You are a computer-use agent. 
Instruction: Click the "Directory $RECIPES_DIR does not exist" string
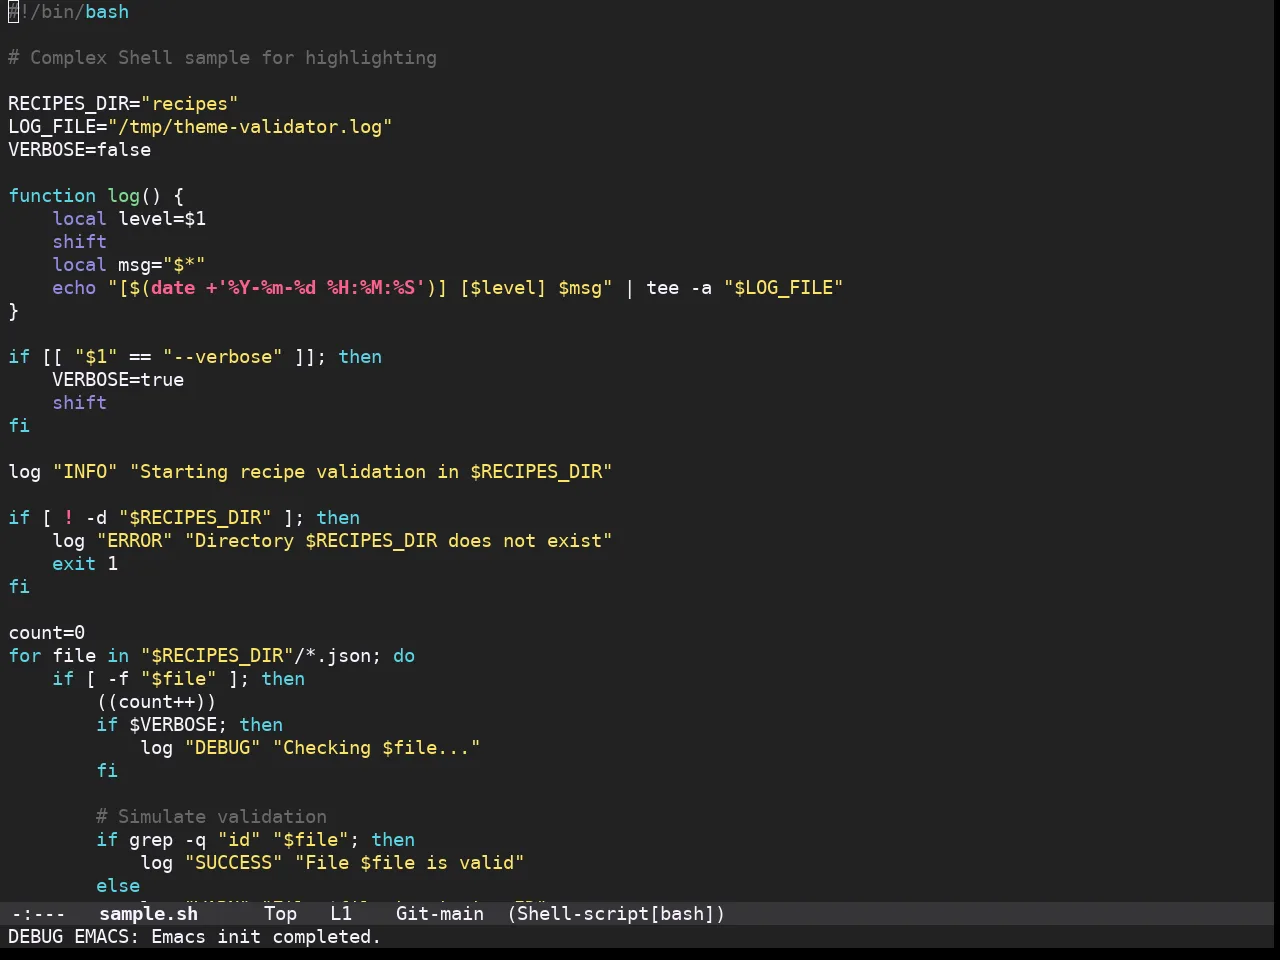point(399,541)
